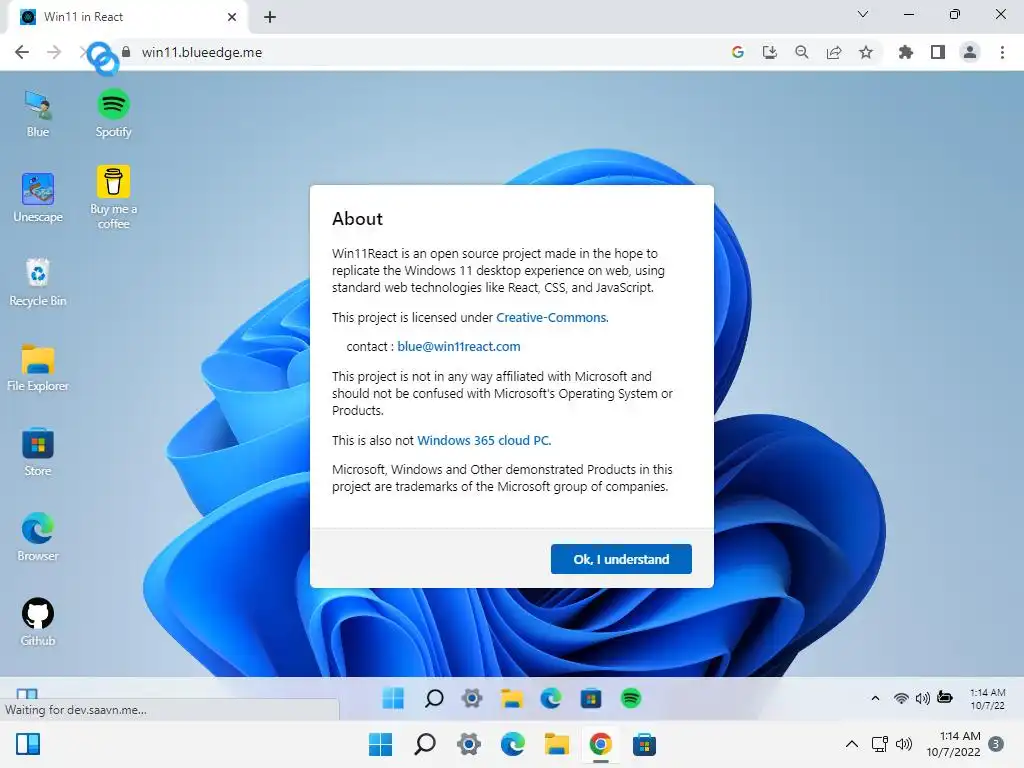Image resolution: width=1024 pixels, height=768 pixels.
Task: Click lock icon for site information
Action: (126, 52)
